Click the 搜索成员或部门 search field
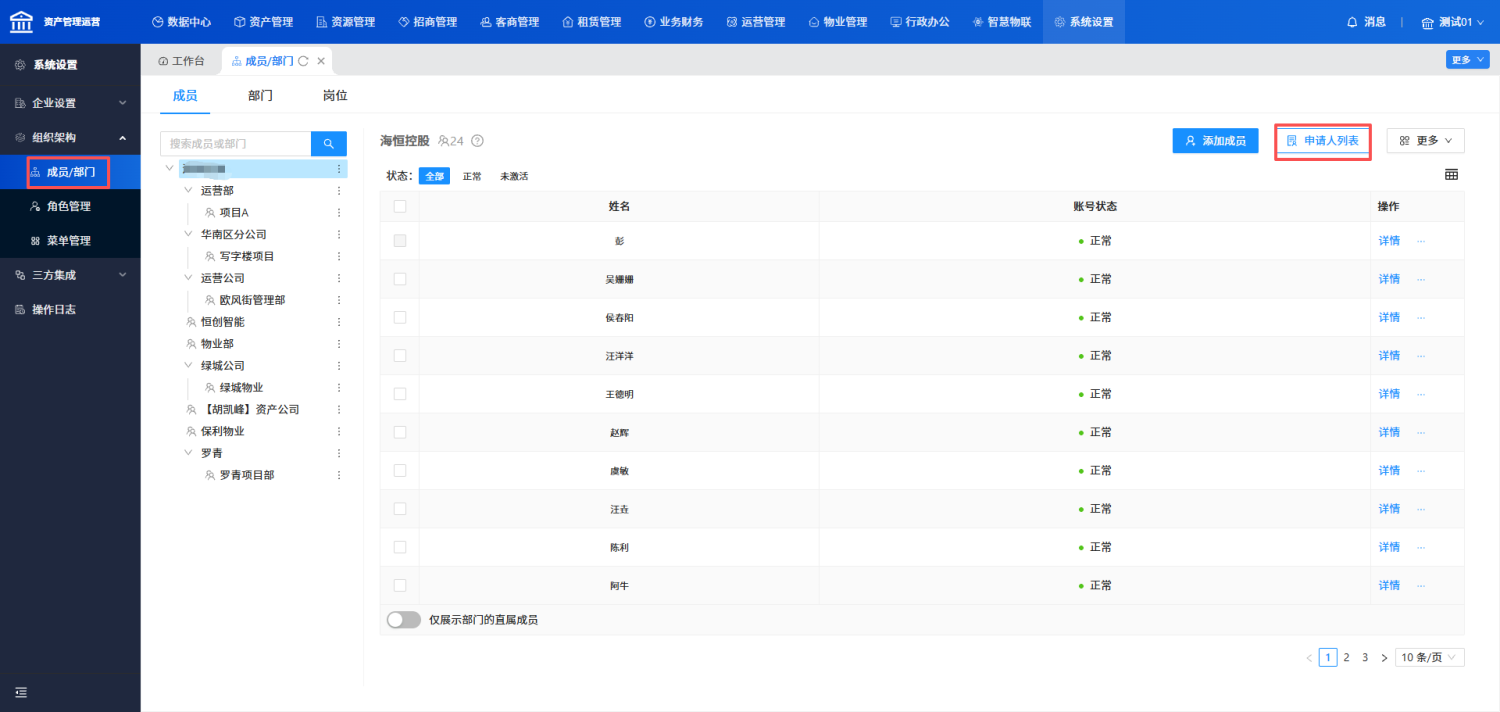 (236, 144)
